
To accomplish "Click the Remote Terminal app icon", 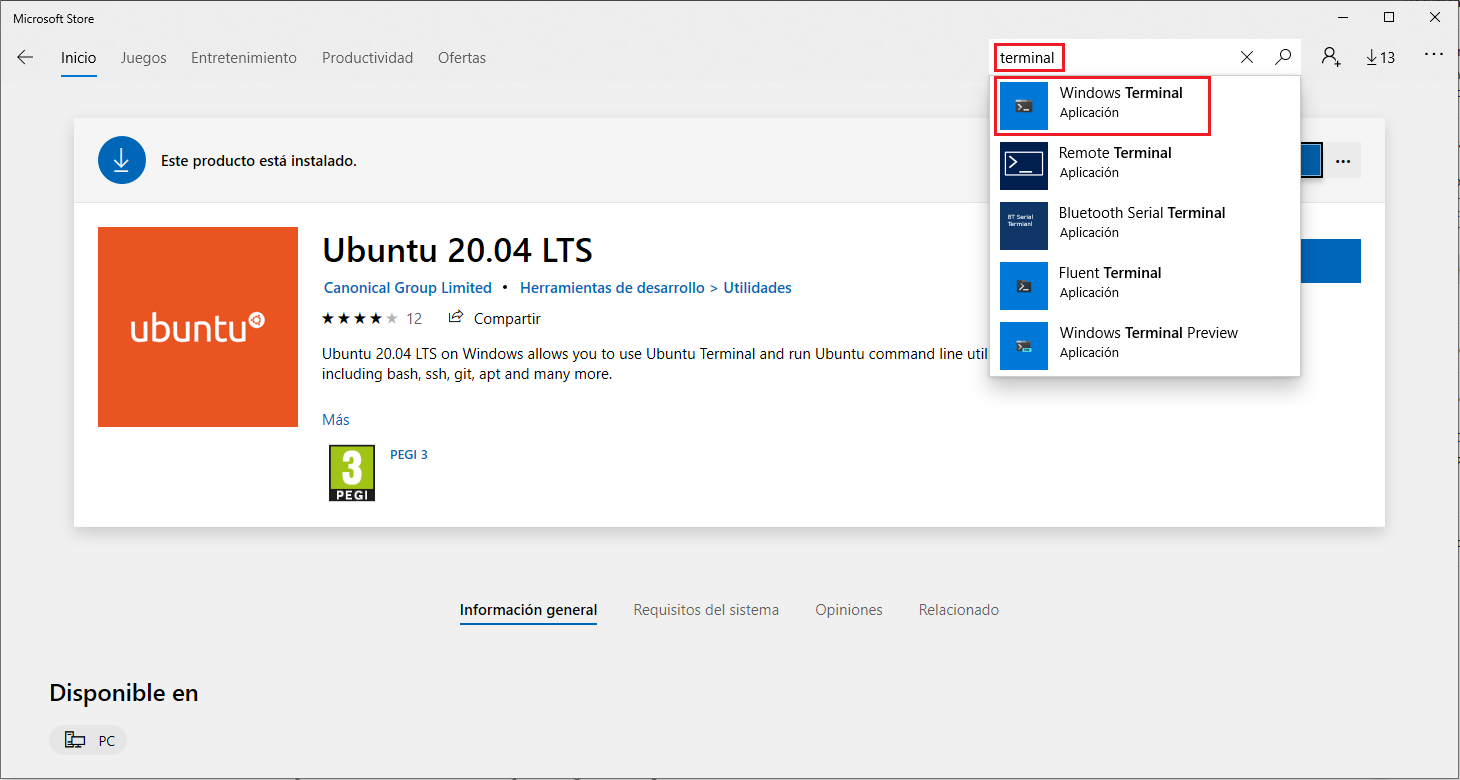I will click(1023, 166).
